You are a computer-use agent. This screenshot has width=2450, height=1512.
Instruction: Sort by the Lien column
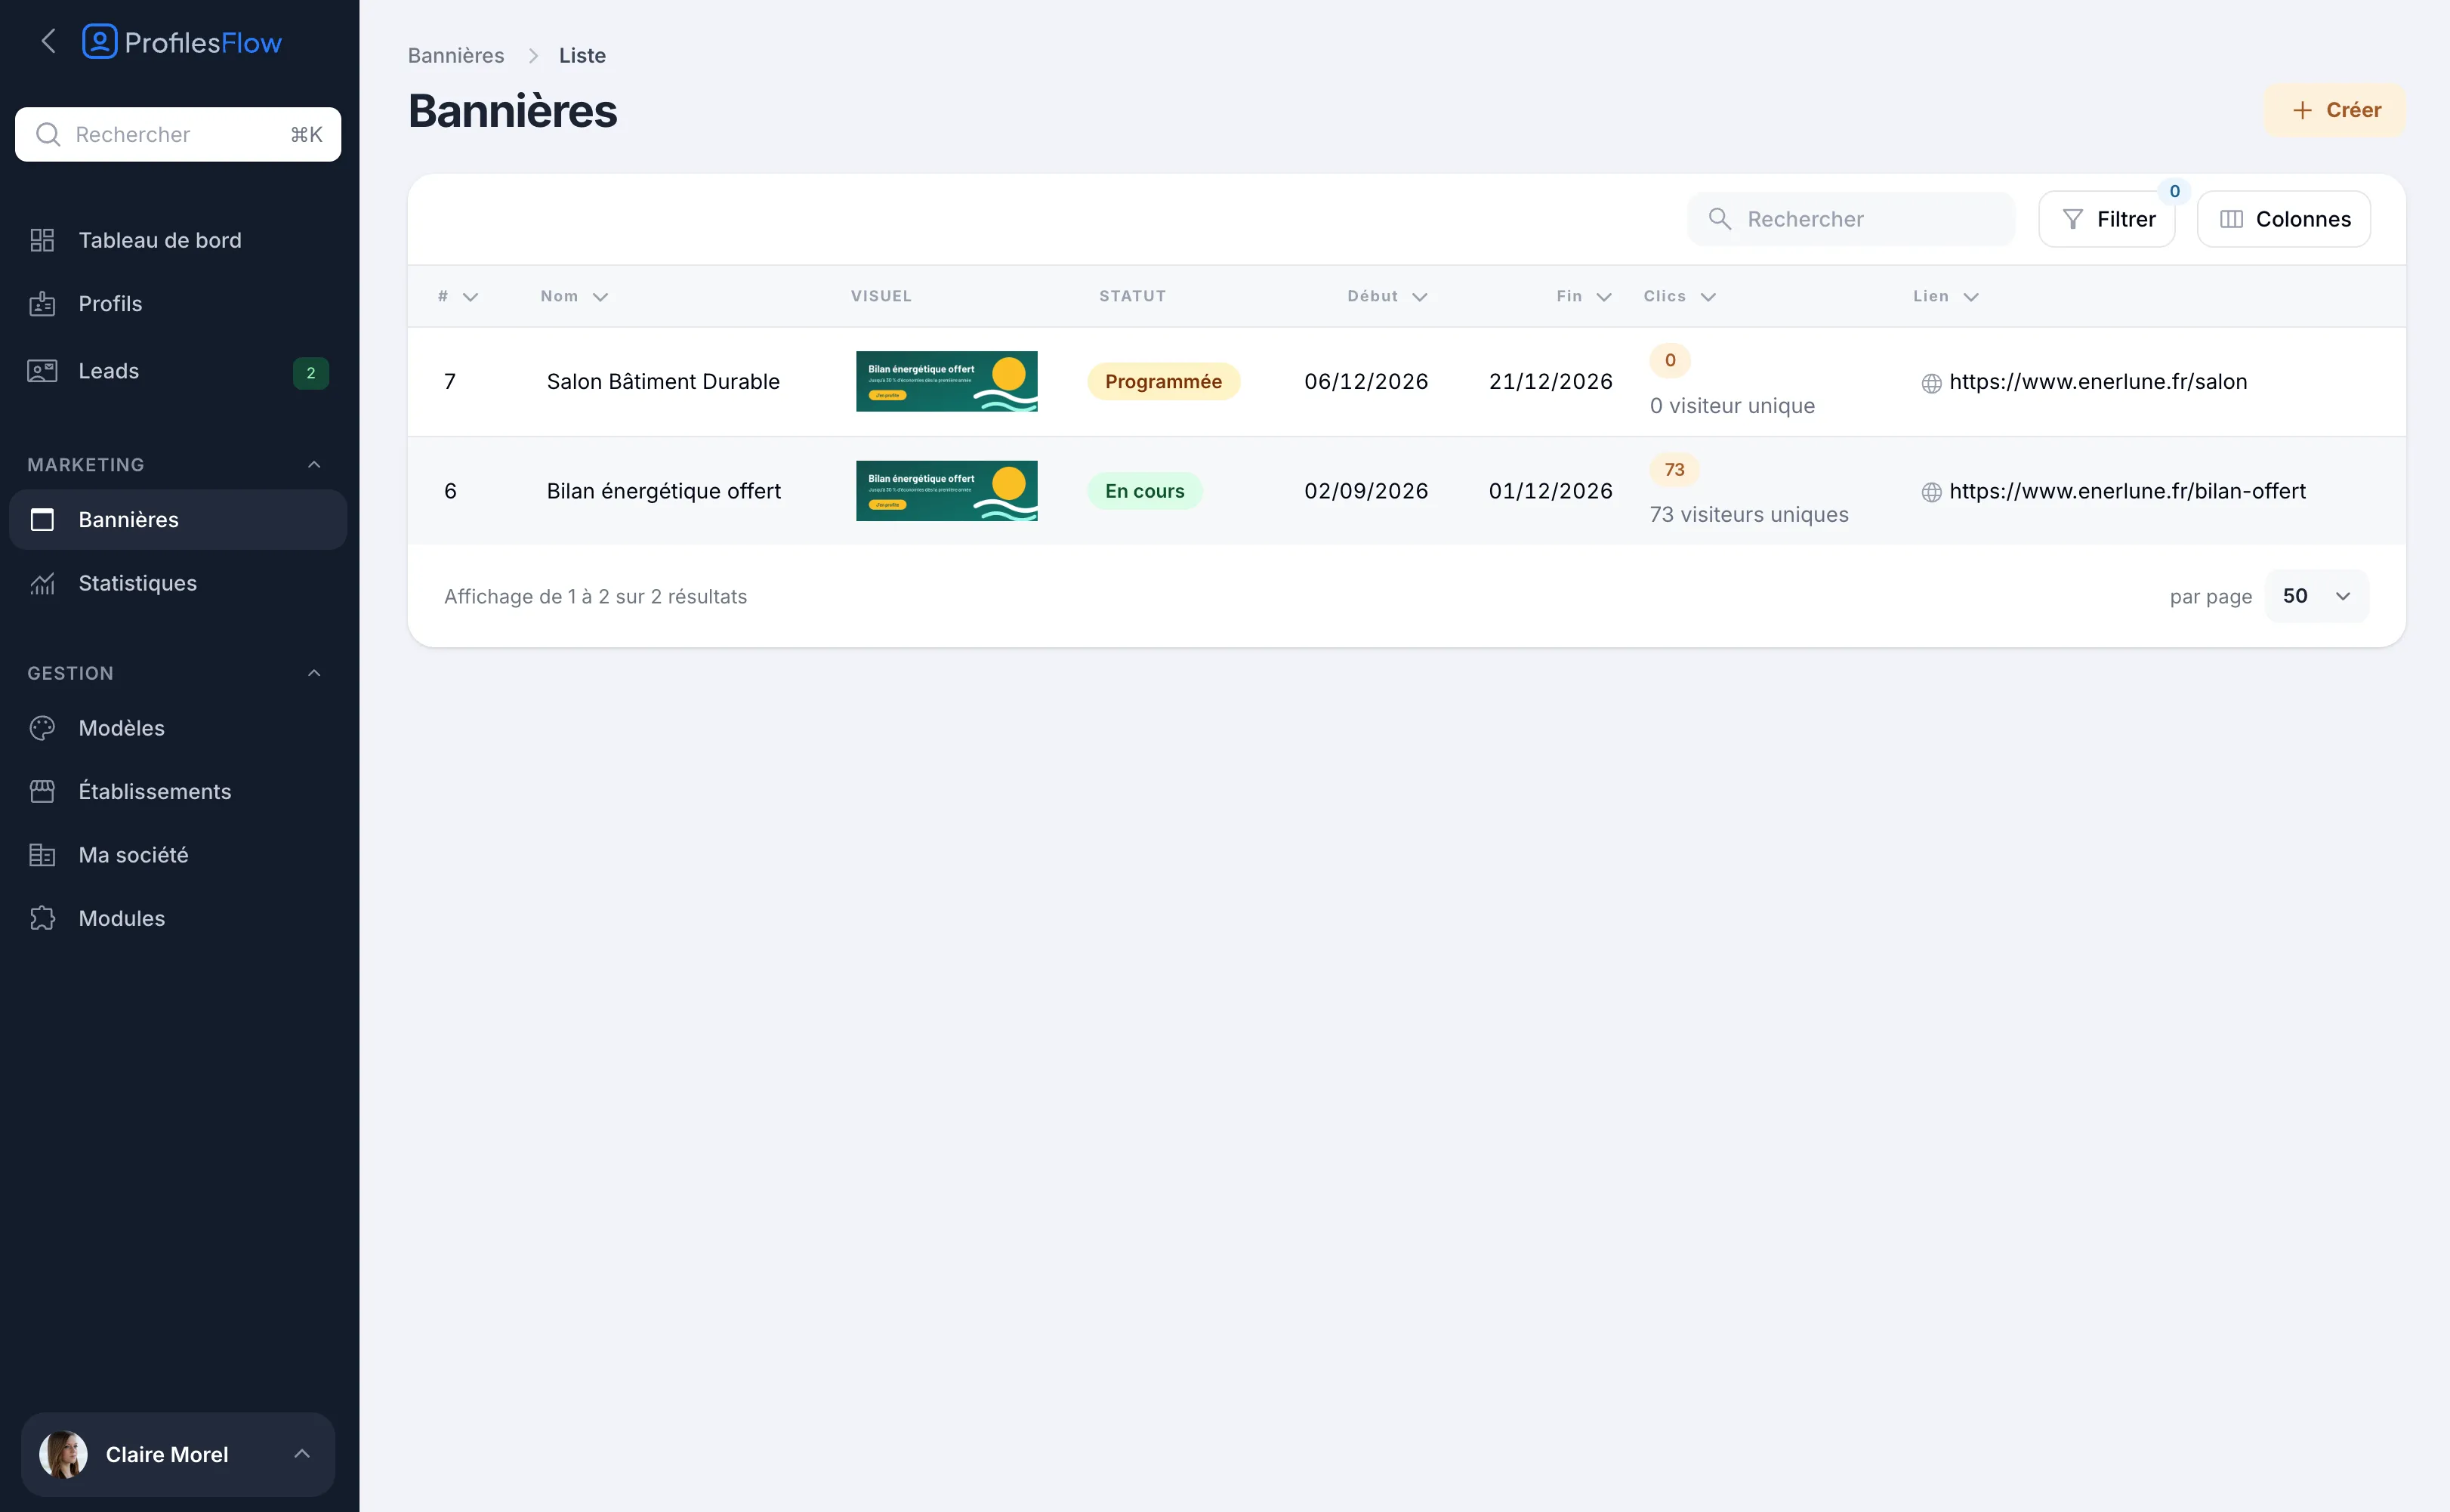[1946, 296]
